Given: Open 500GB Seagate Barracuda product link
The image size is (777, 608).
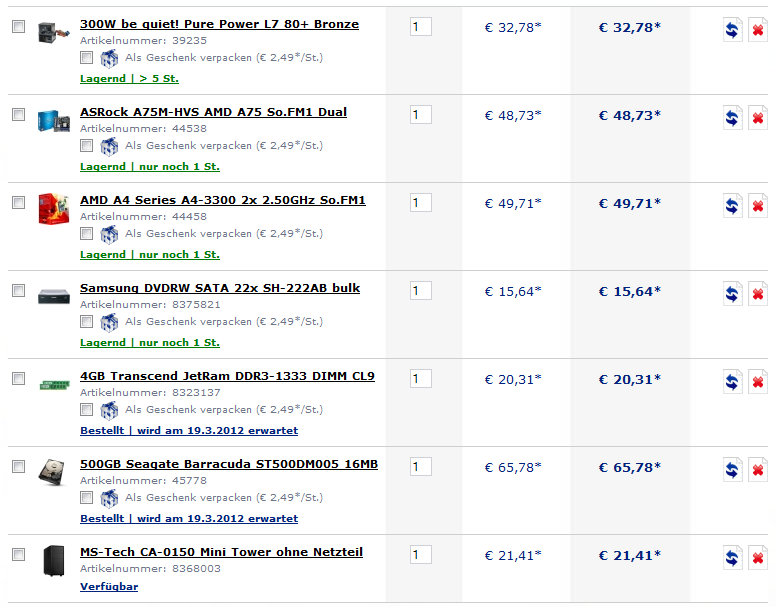Looking at the screenshot, I should (x=229, y=464).
